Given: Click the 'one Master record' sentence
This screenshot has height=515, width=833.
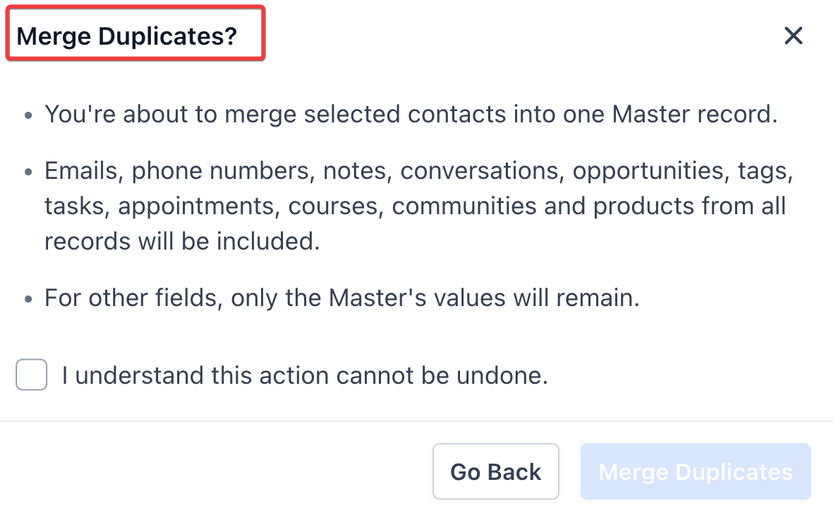Looking at the screenshot, I should pyautogui.click(x=410, y=114).
